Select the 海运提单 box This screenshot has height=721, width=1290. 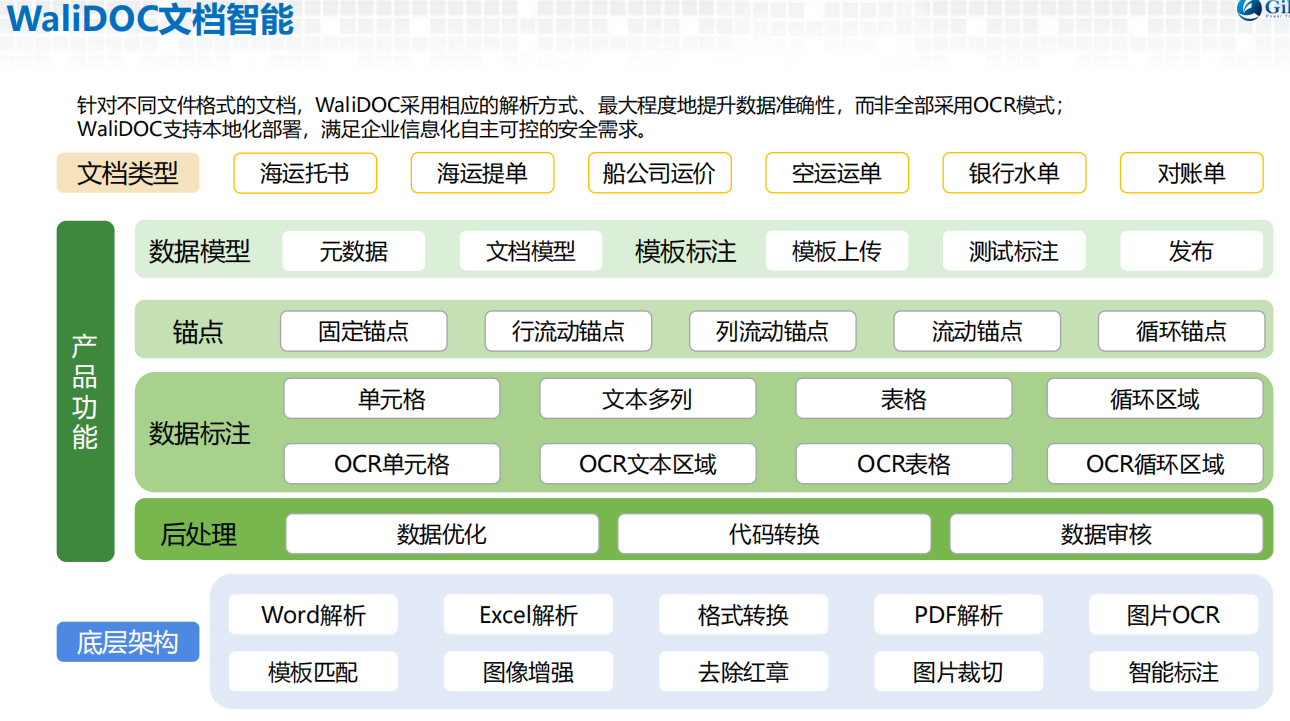(482, 173)
